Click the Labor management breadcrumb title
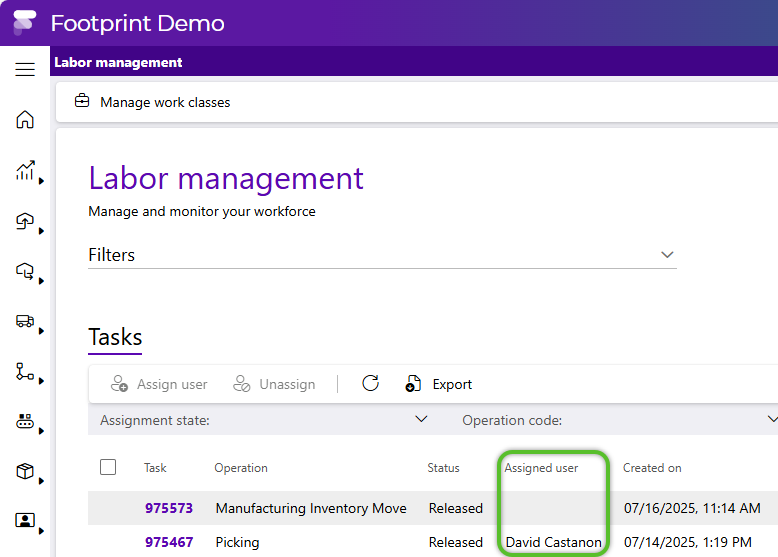778x557 pixels. [118, 62]
